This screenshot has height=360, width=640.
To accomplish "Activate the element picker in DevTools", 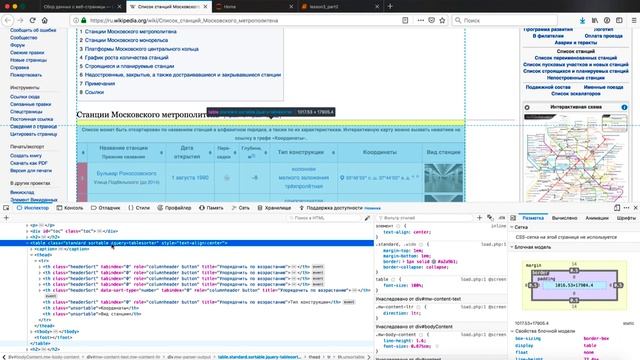I will click(6, 208).
